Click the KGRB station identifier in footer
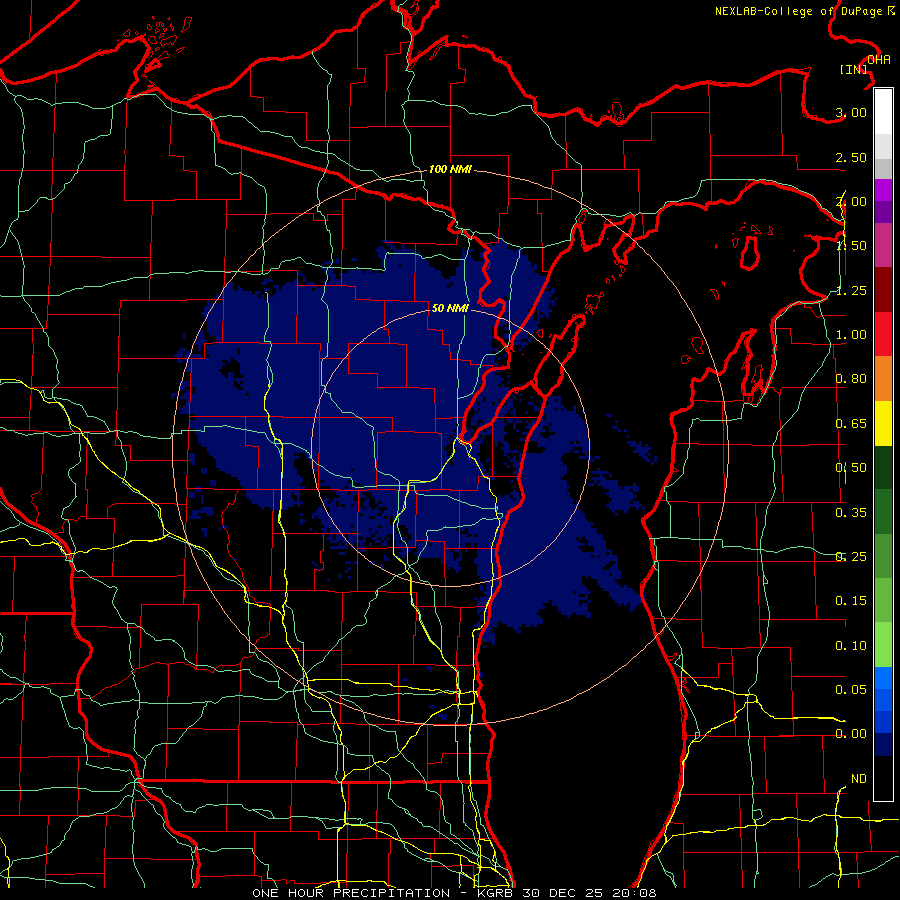Screen dimensions: 900x900 pos(496,893)
